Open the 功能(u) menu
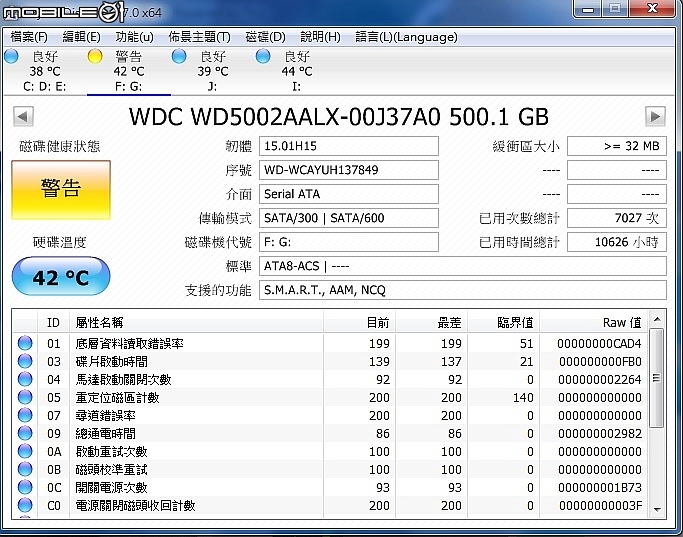 coord(134,37)
